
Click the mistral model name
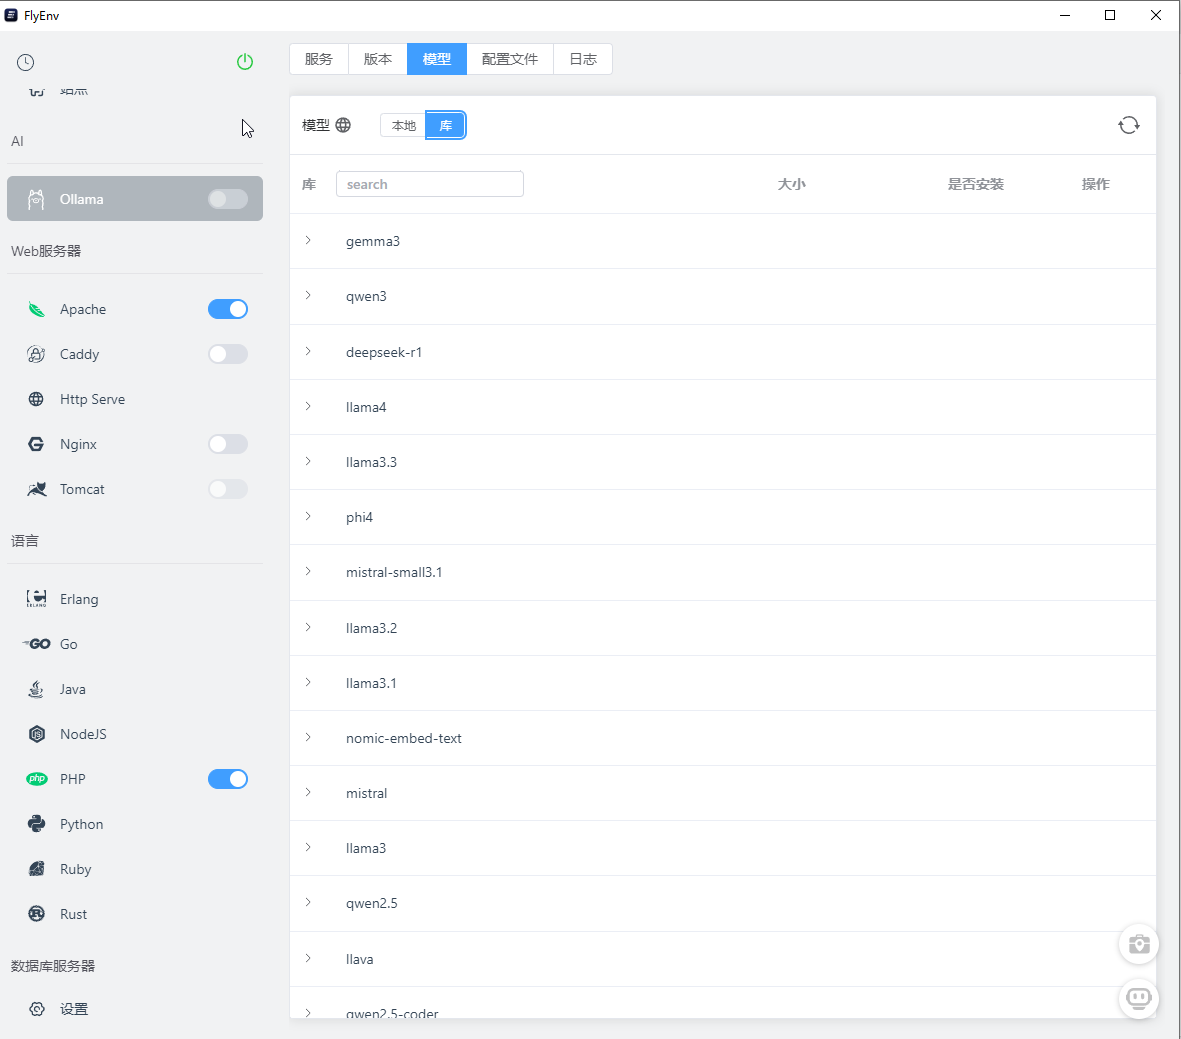tap(367, 793)
